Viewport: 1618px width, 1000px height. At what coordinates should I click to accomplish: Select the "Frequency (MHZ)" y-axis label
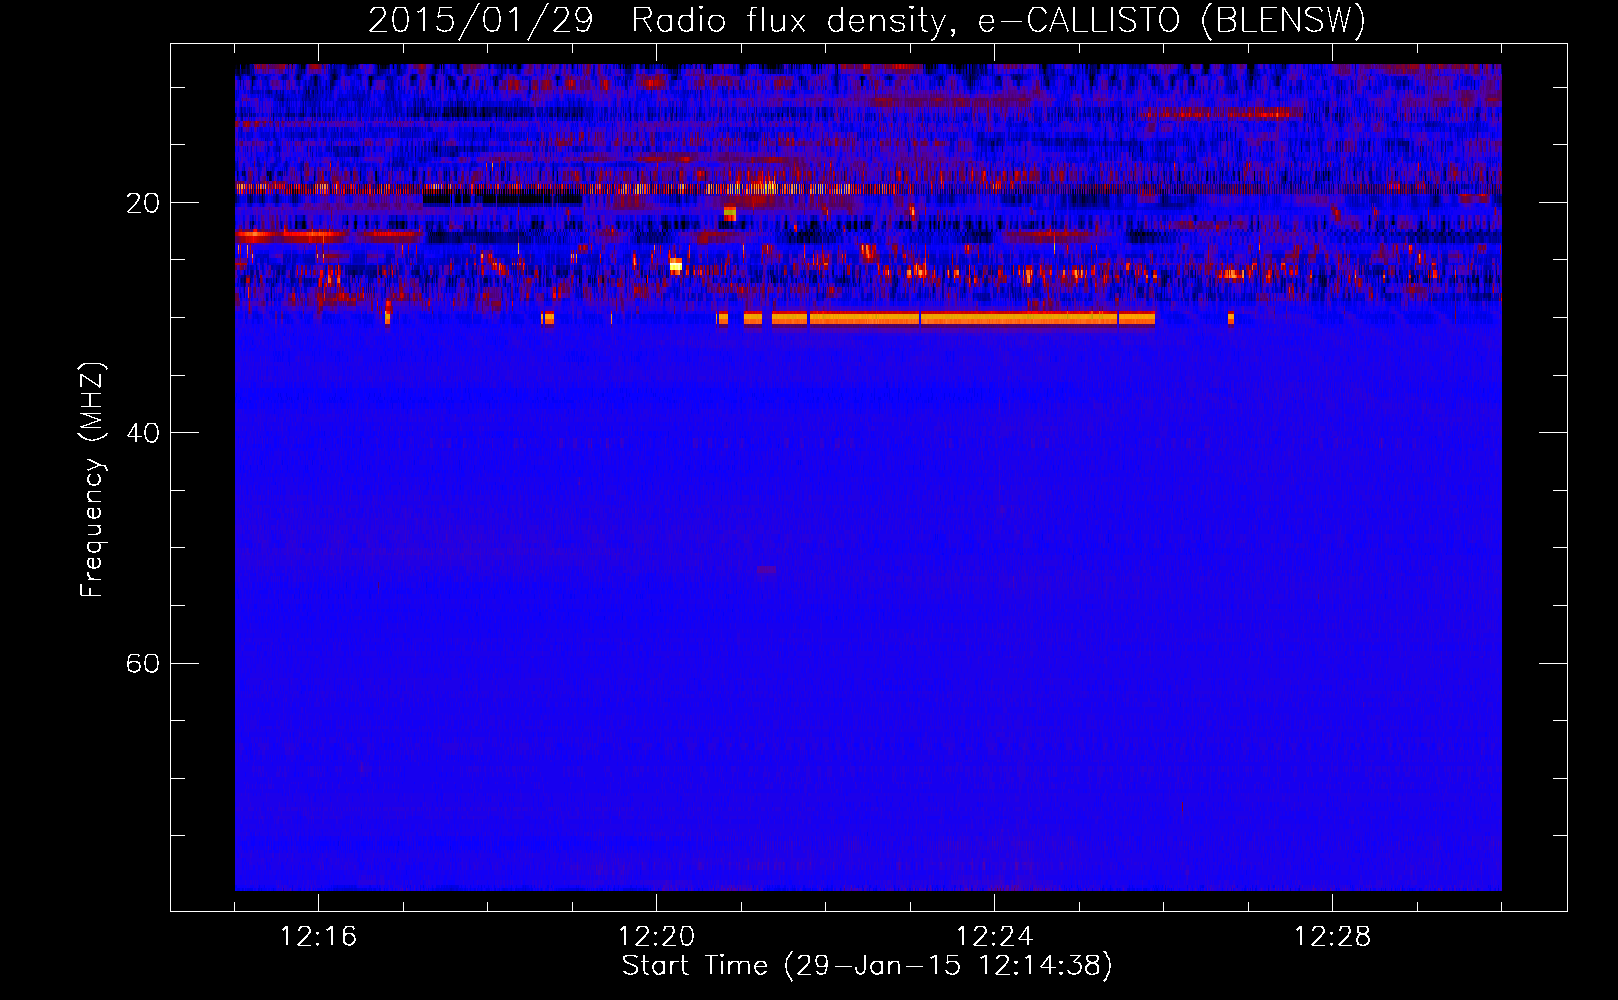pos(92,480)
